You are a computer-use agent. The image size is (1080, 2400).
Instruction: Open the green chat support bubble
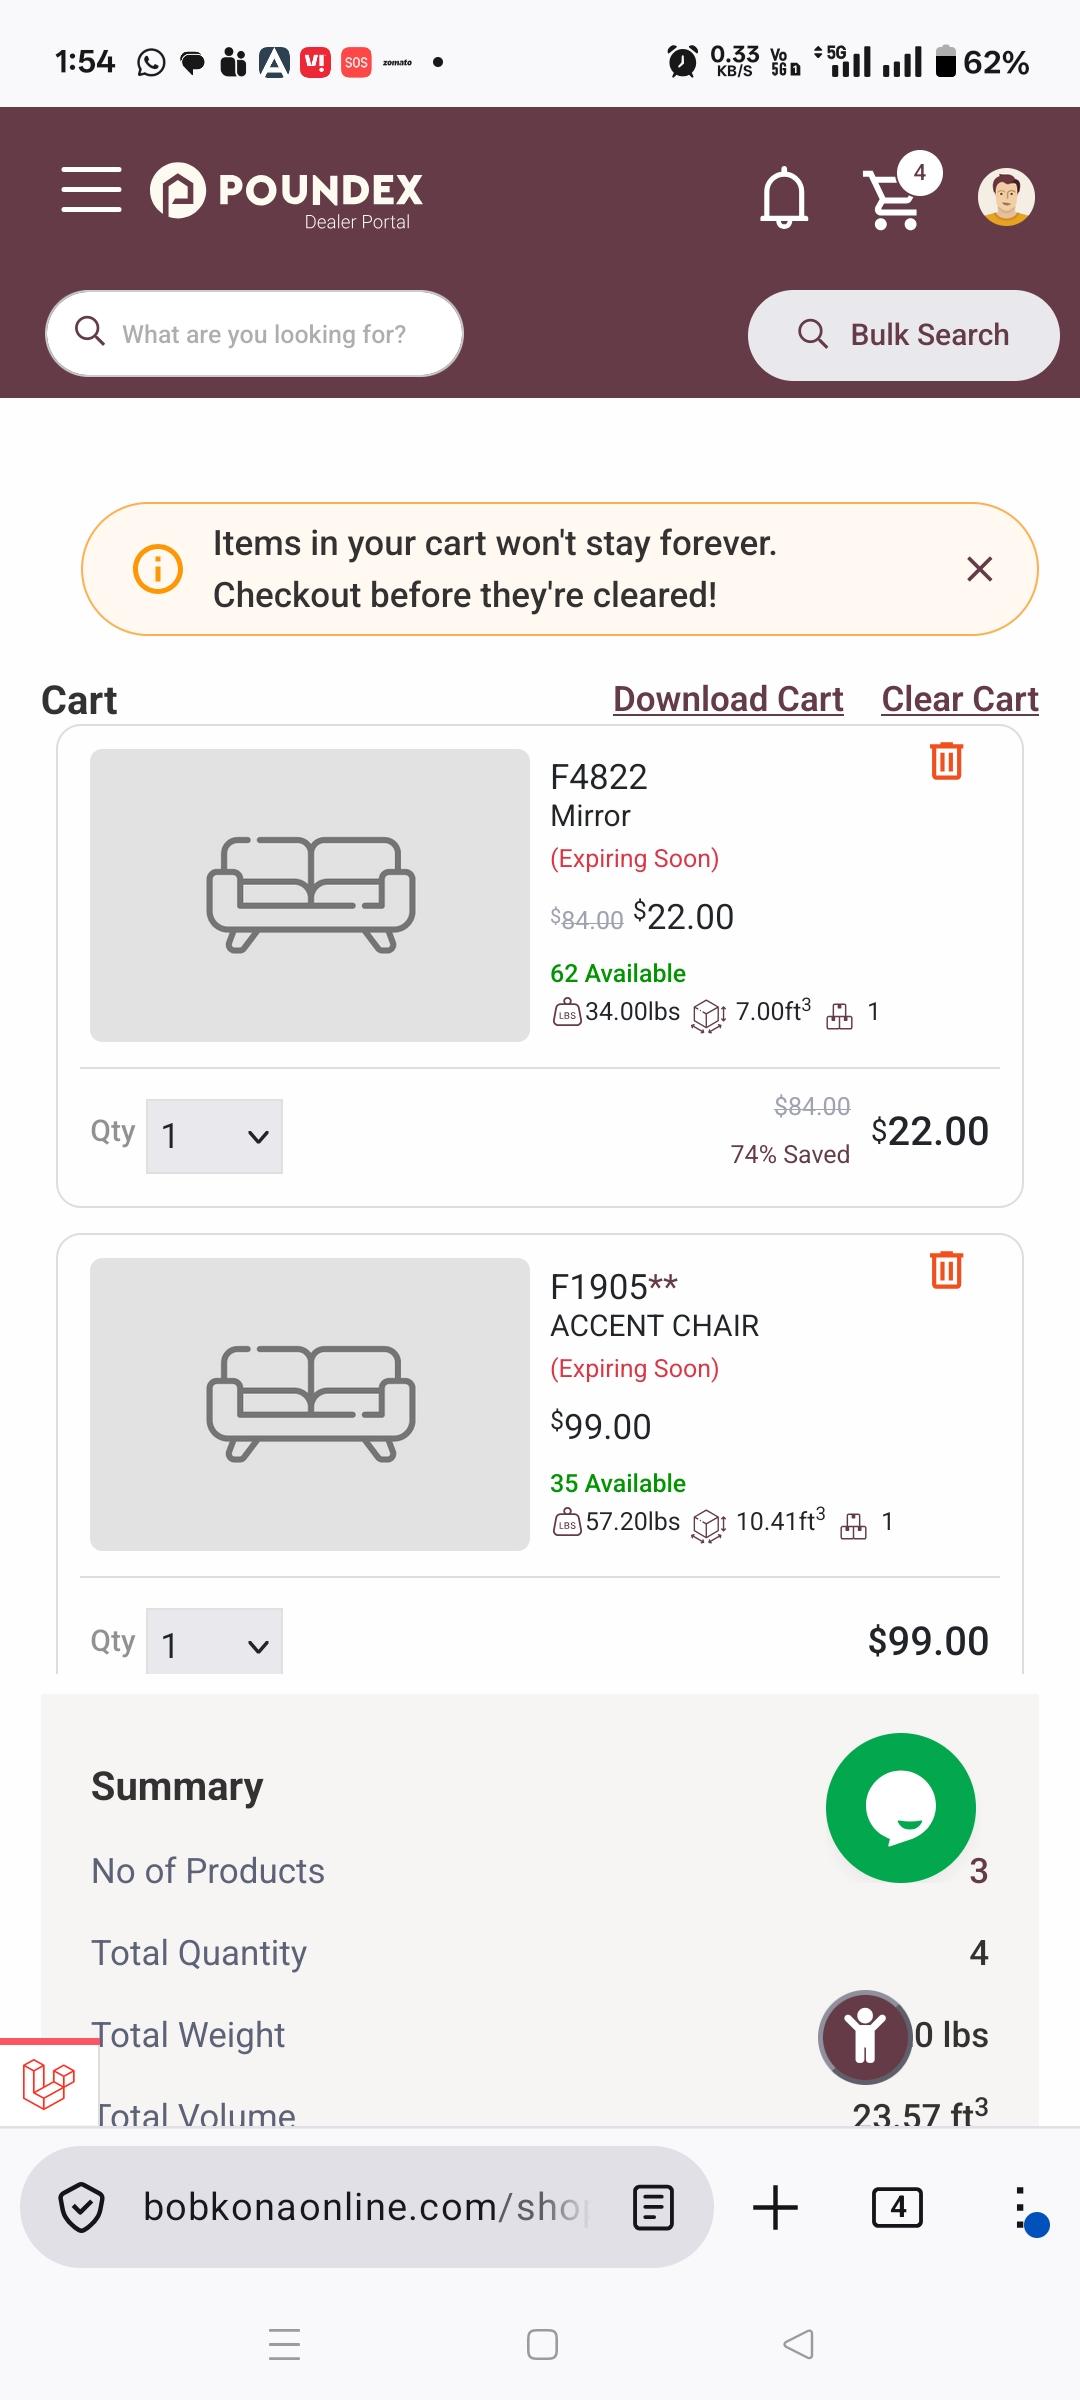pyautogui.click(x=900, y=1807)
